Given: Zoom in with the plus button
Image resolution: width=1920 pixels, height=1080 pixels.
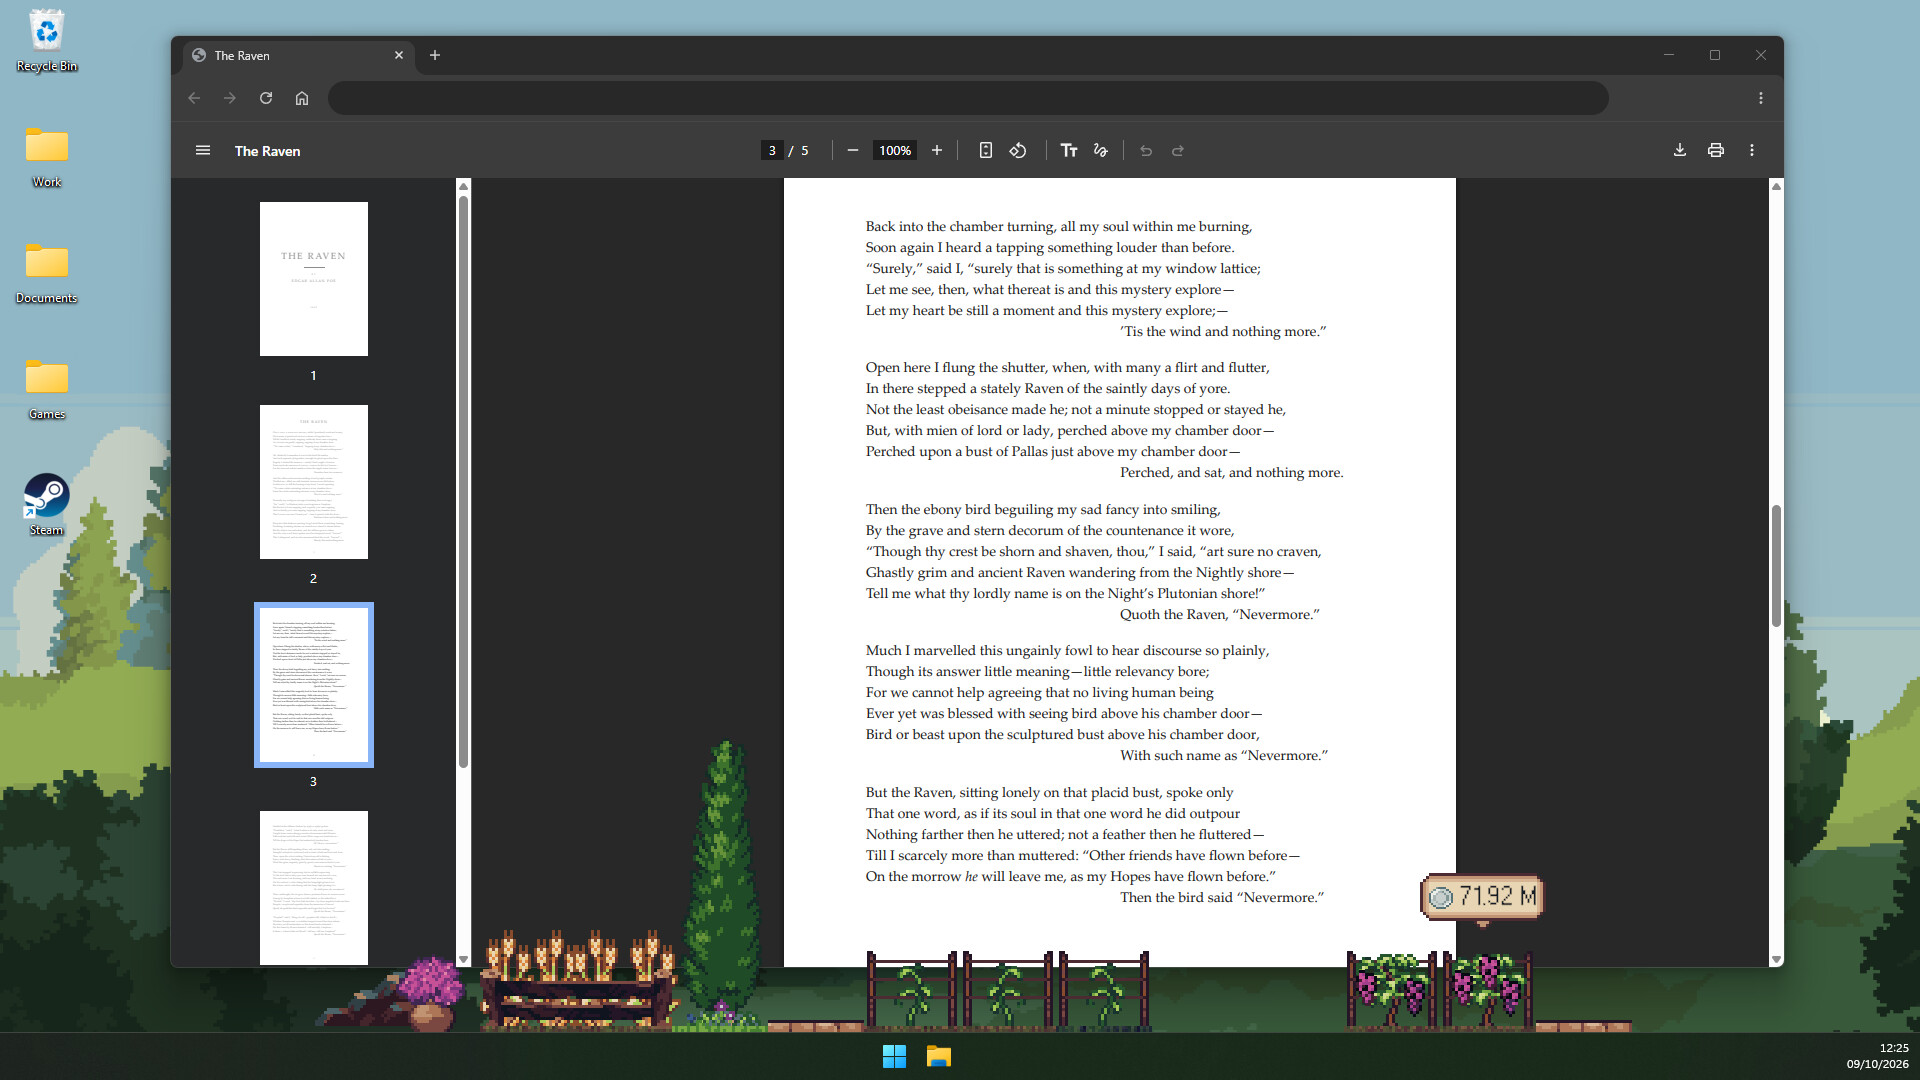Looking at the screenshot, I should [x=937, y=151].
